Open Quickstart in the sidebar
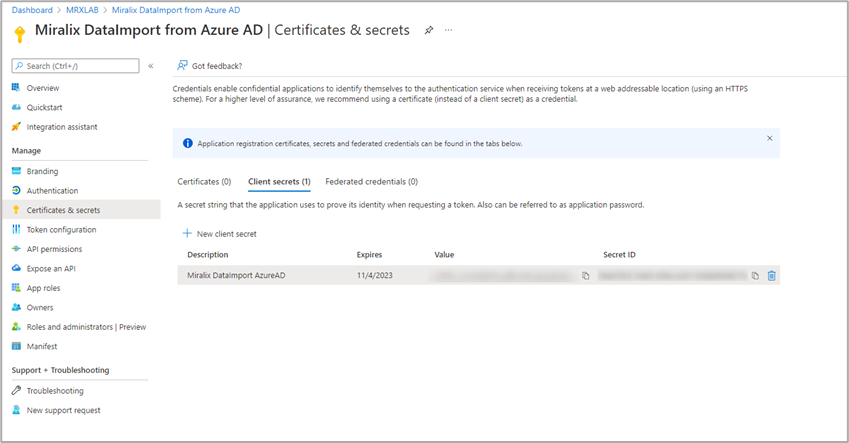Viewport: 849px width, 443px height. tap(44, 107)
